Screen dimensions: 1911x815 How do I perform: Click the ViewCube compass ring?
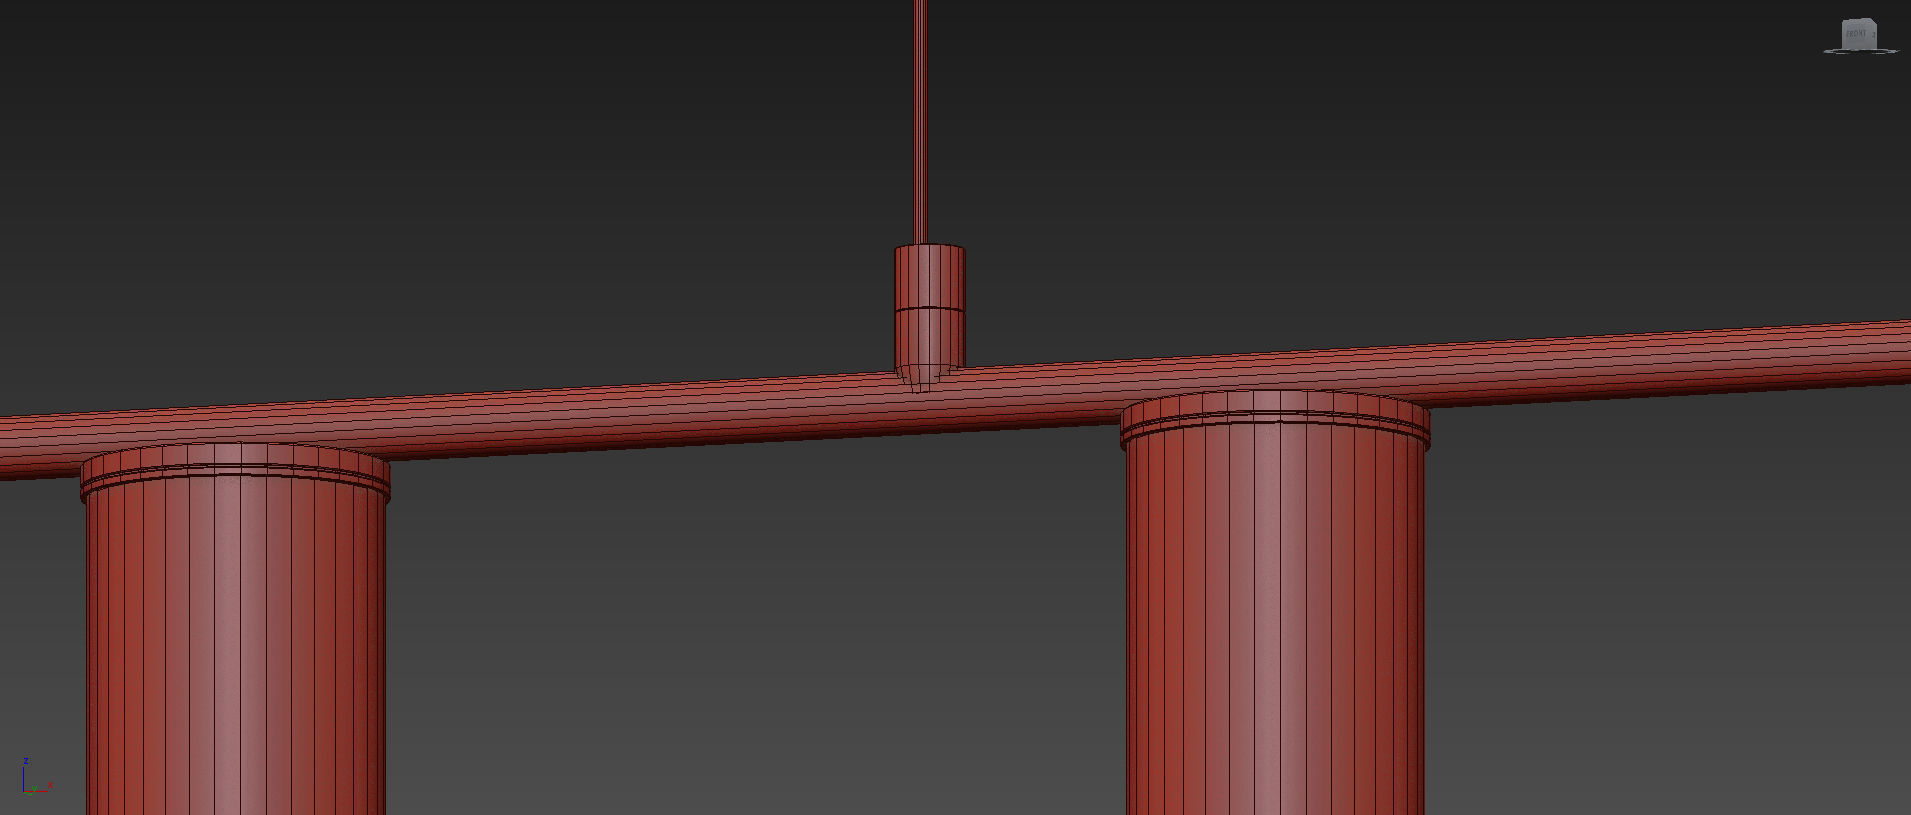[1860, 49]
